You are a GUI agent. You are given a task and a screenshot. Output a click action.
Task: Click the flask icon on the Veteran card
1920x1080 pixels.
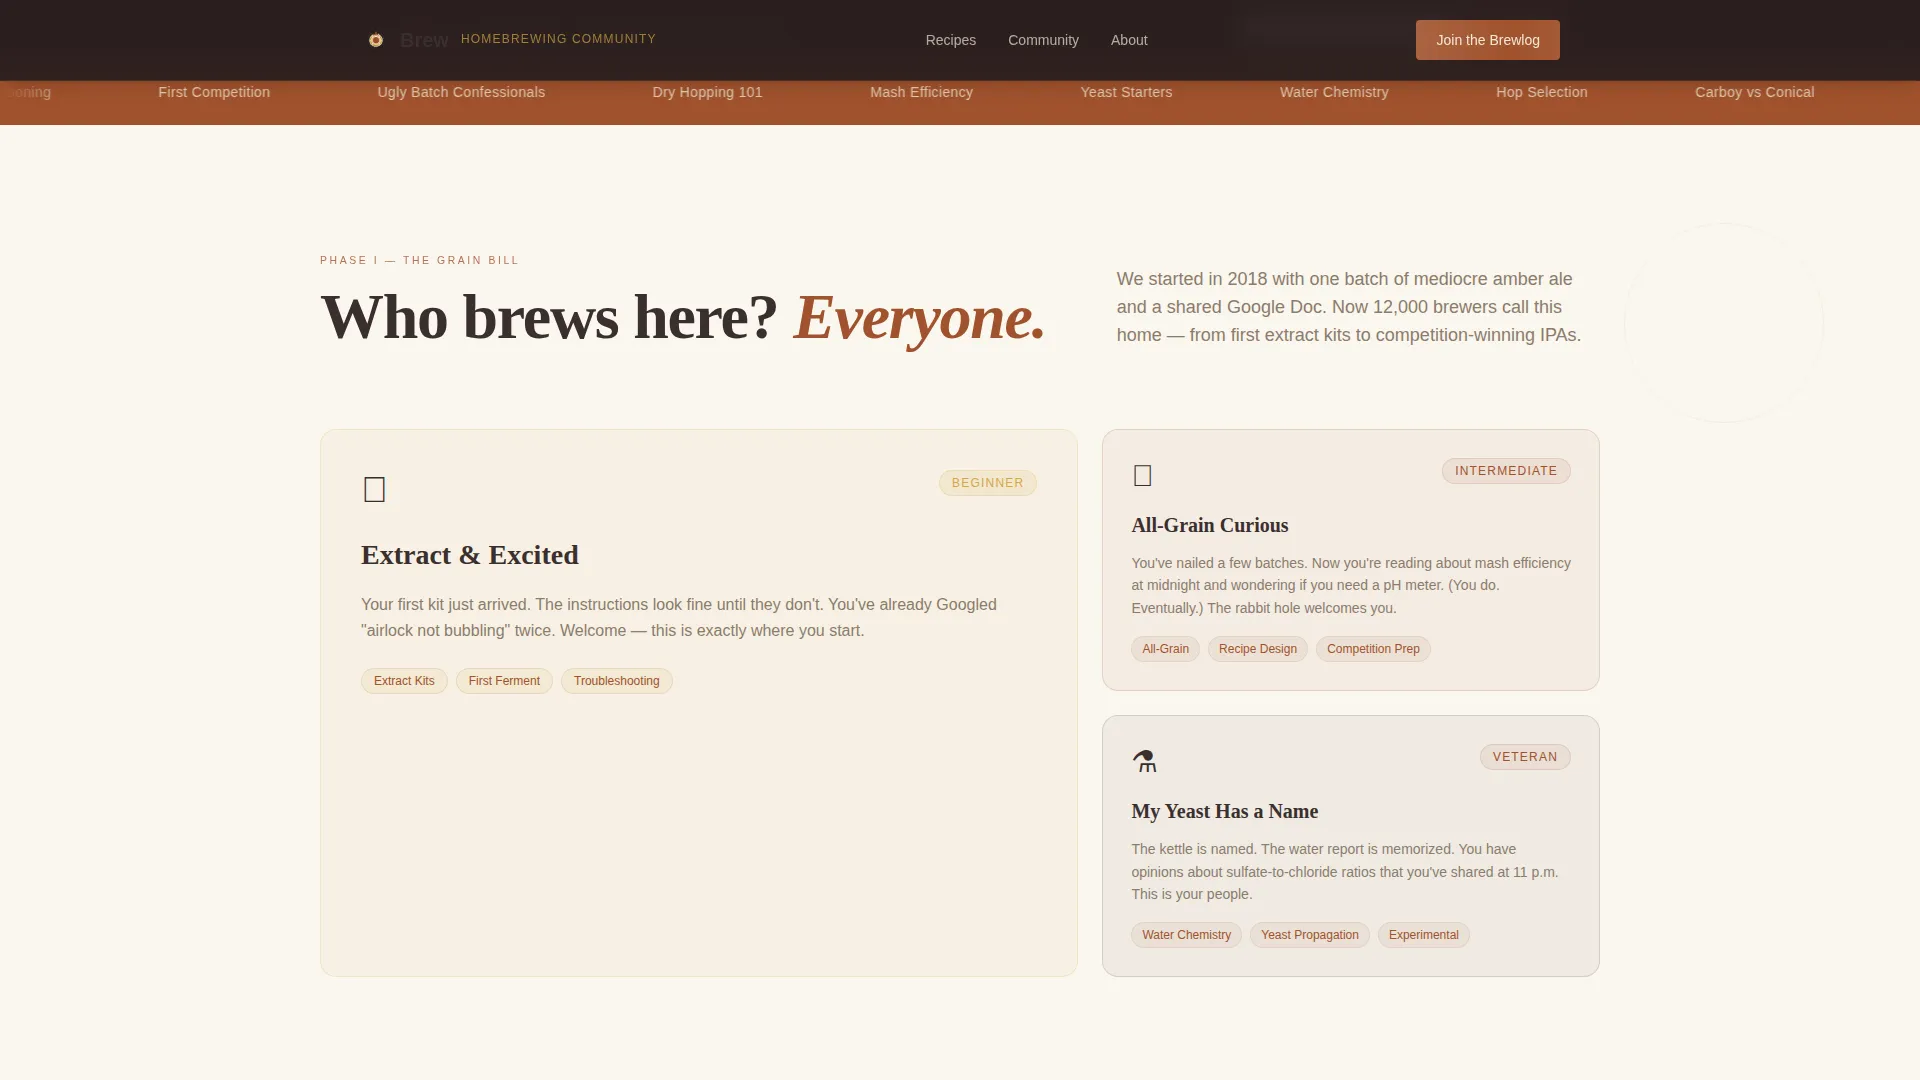(x=1145, y=761)
